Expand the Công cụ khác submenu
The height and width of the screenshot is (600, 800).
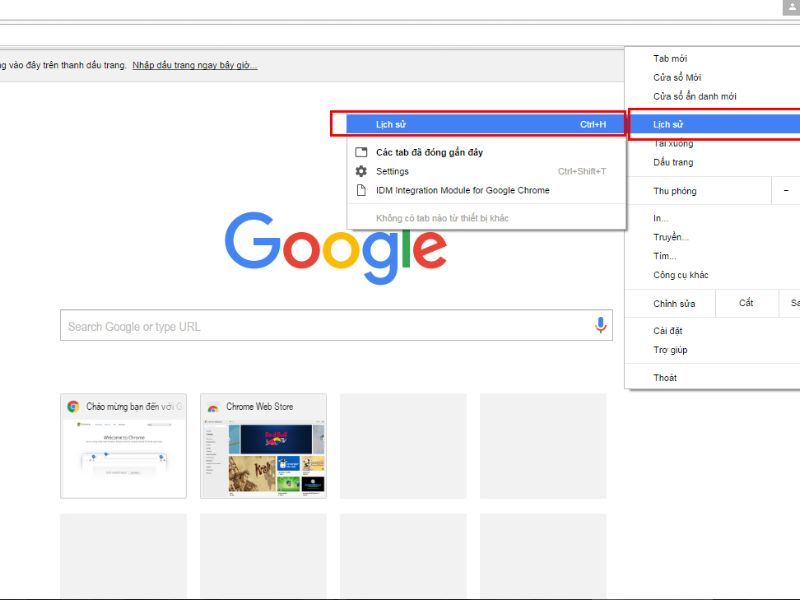pos(680,274)
